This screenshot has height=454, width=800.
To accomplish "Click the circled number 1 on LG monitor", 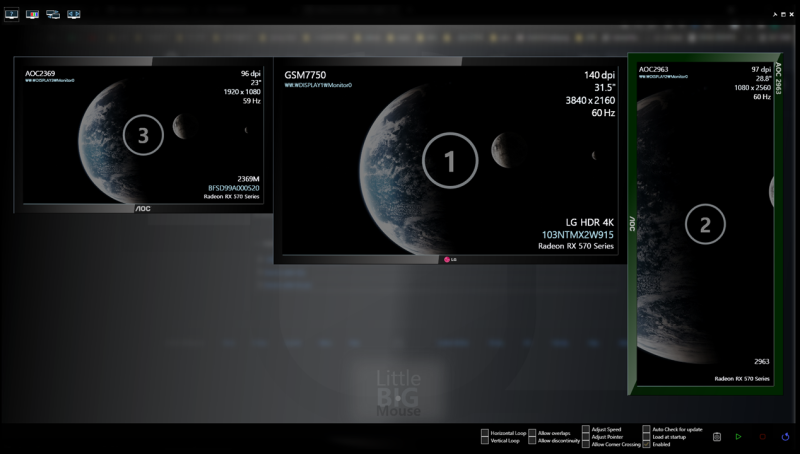I will click(450, 161).
